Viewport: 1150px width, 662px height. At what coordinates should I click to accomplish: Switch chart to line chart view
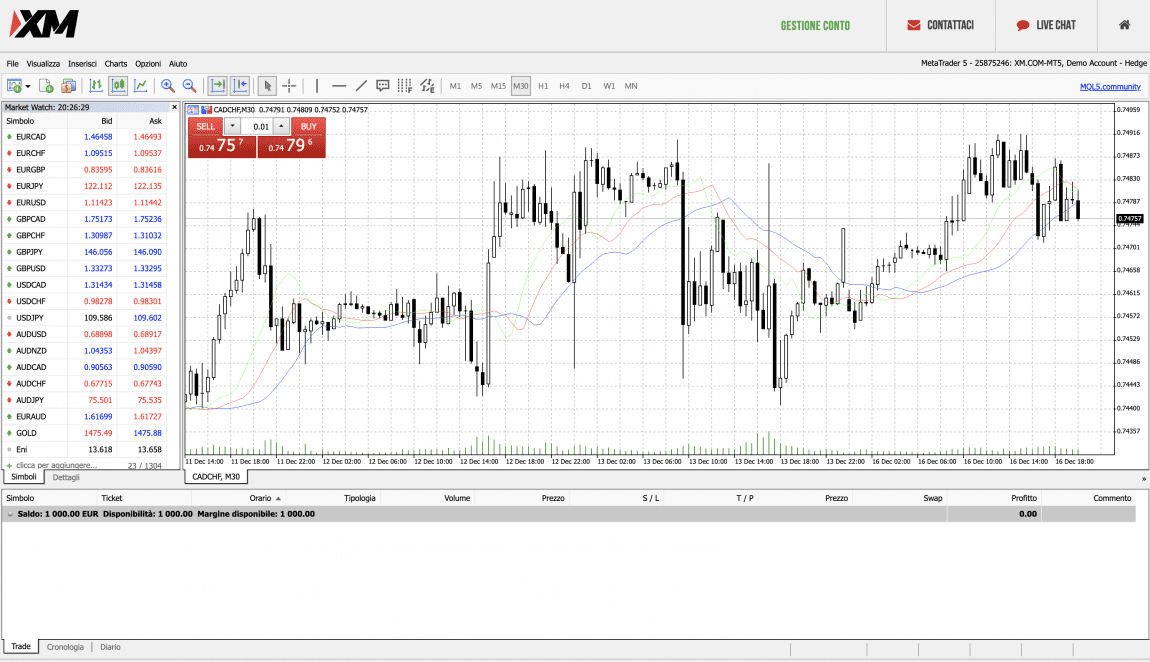click(x=141, y=86)
